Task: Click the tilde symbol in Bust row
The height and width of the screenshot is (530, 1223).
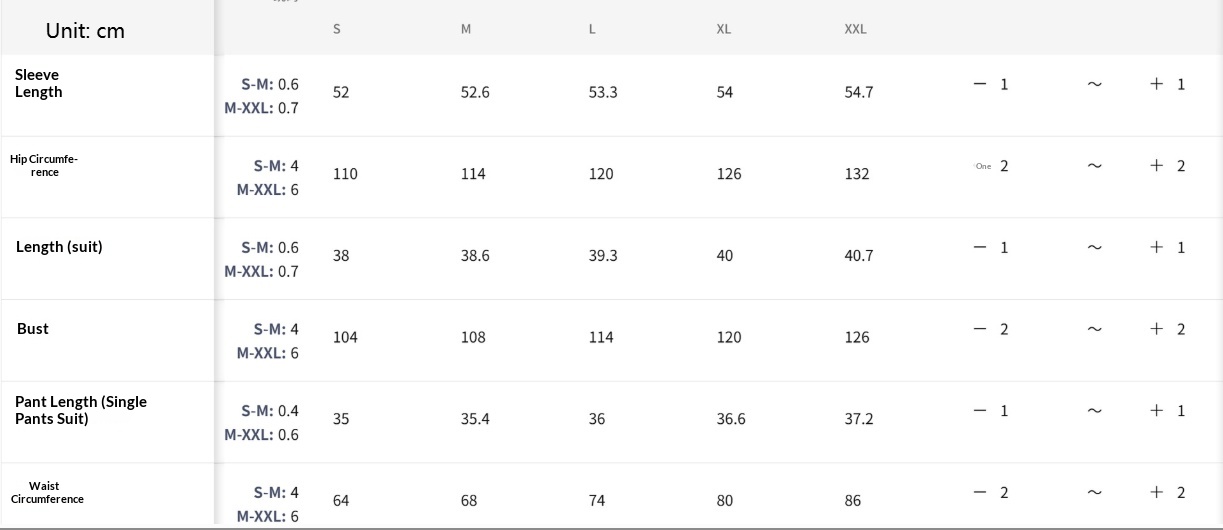Action: coord(1094,329)
